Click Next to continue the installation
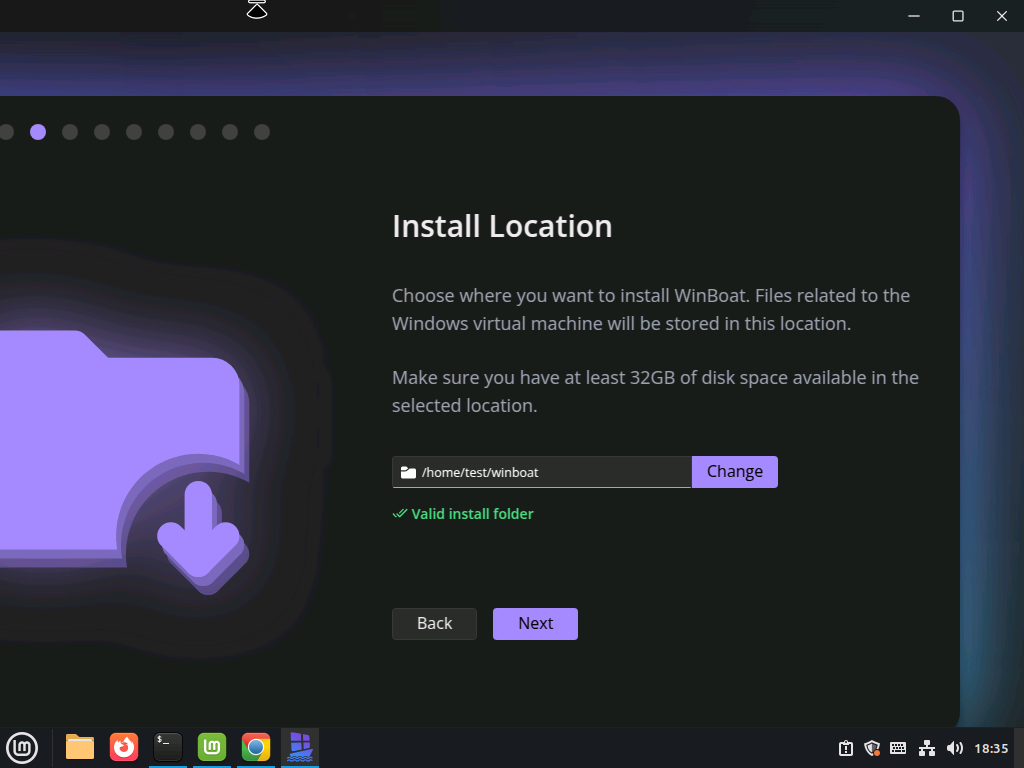 (535, 624)
